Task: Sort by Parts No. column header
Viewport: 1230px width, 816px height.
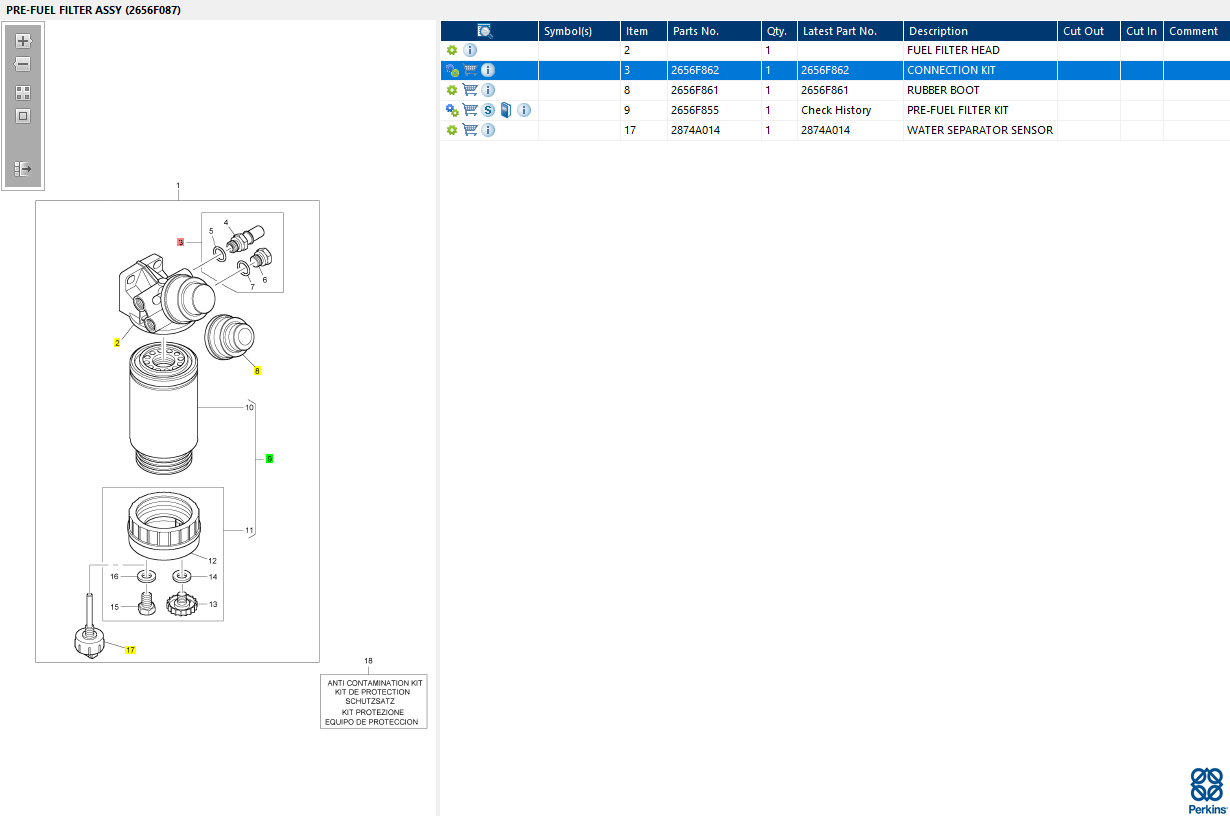Action: click(x=714, y=31)
